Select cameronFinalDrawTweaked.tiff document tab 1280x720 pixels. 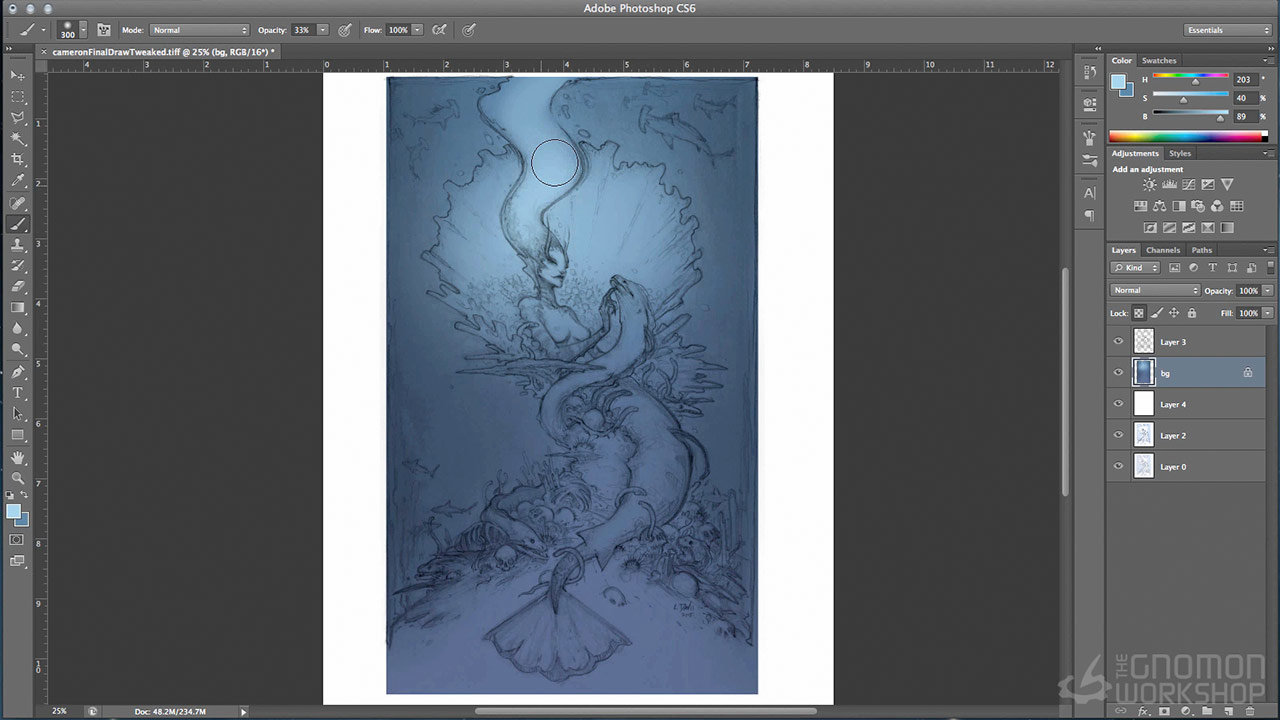click(x=163, y=51)
